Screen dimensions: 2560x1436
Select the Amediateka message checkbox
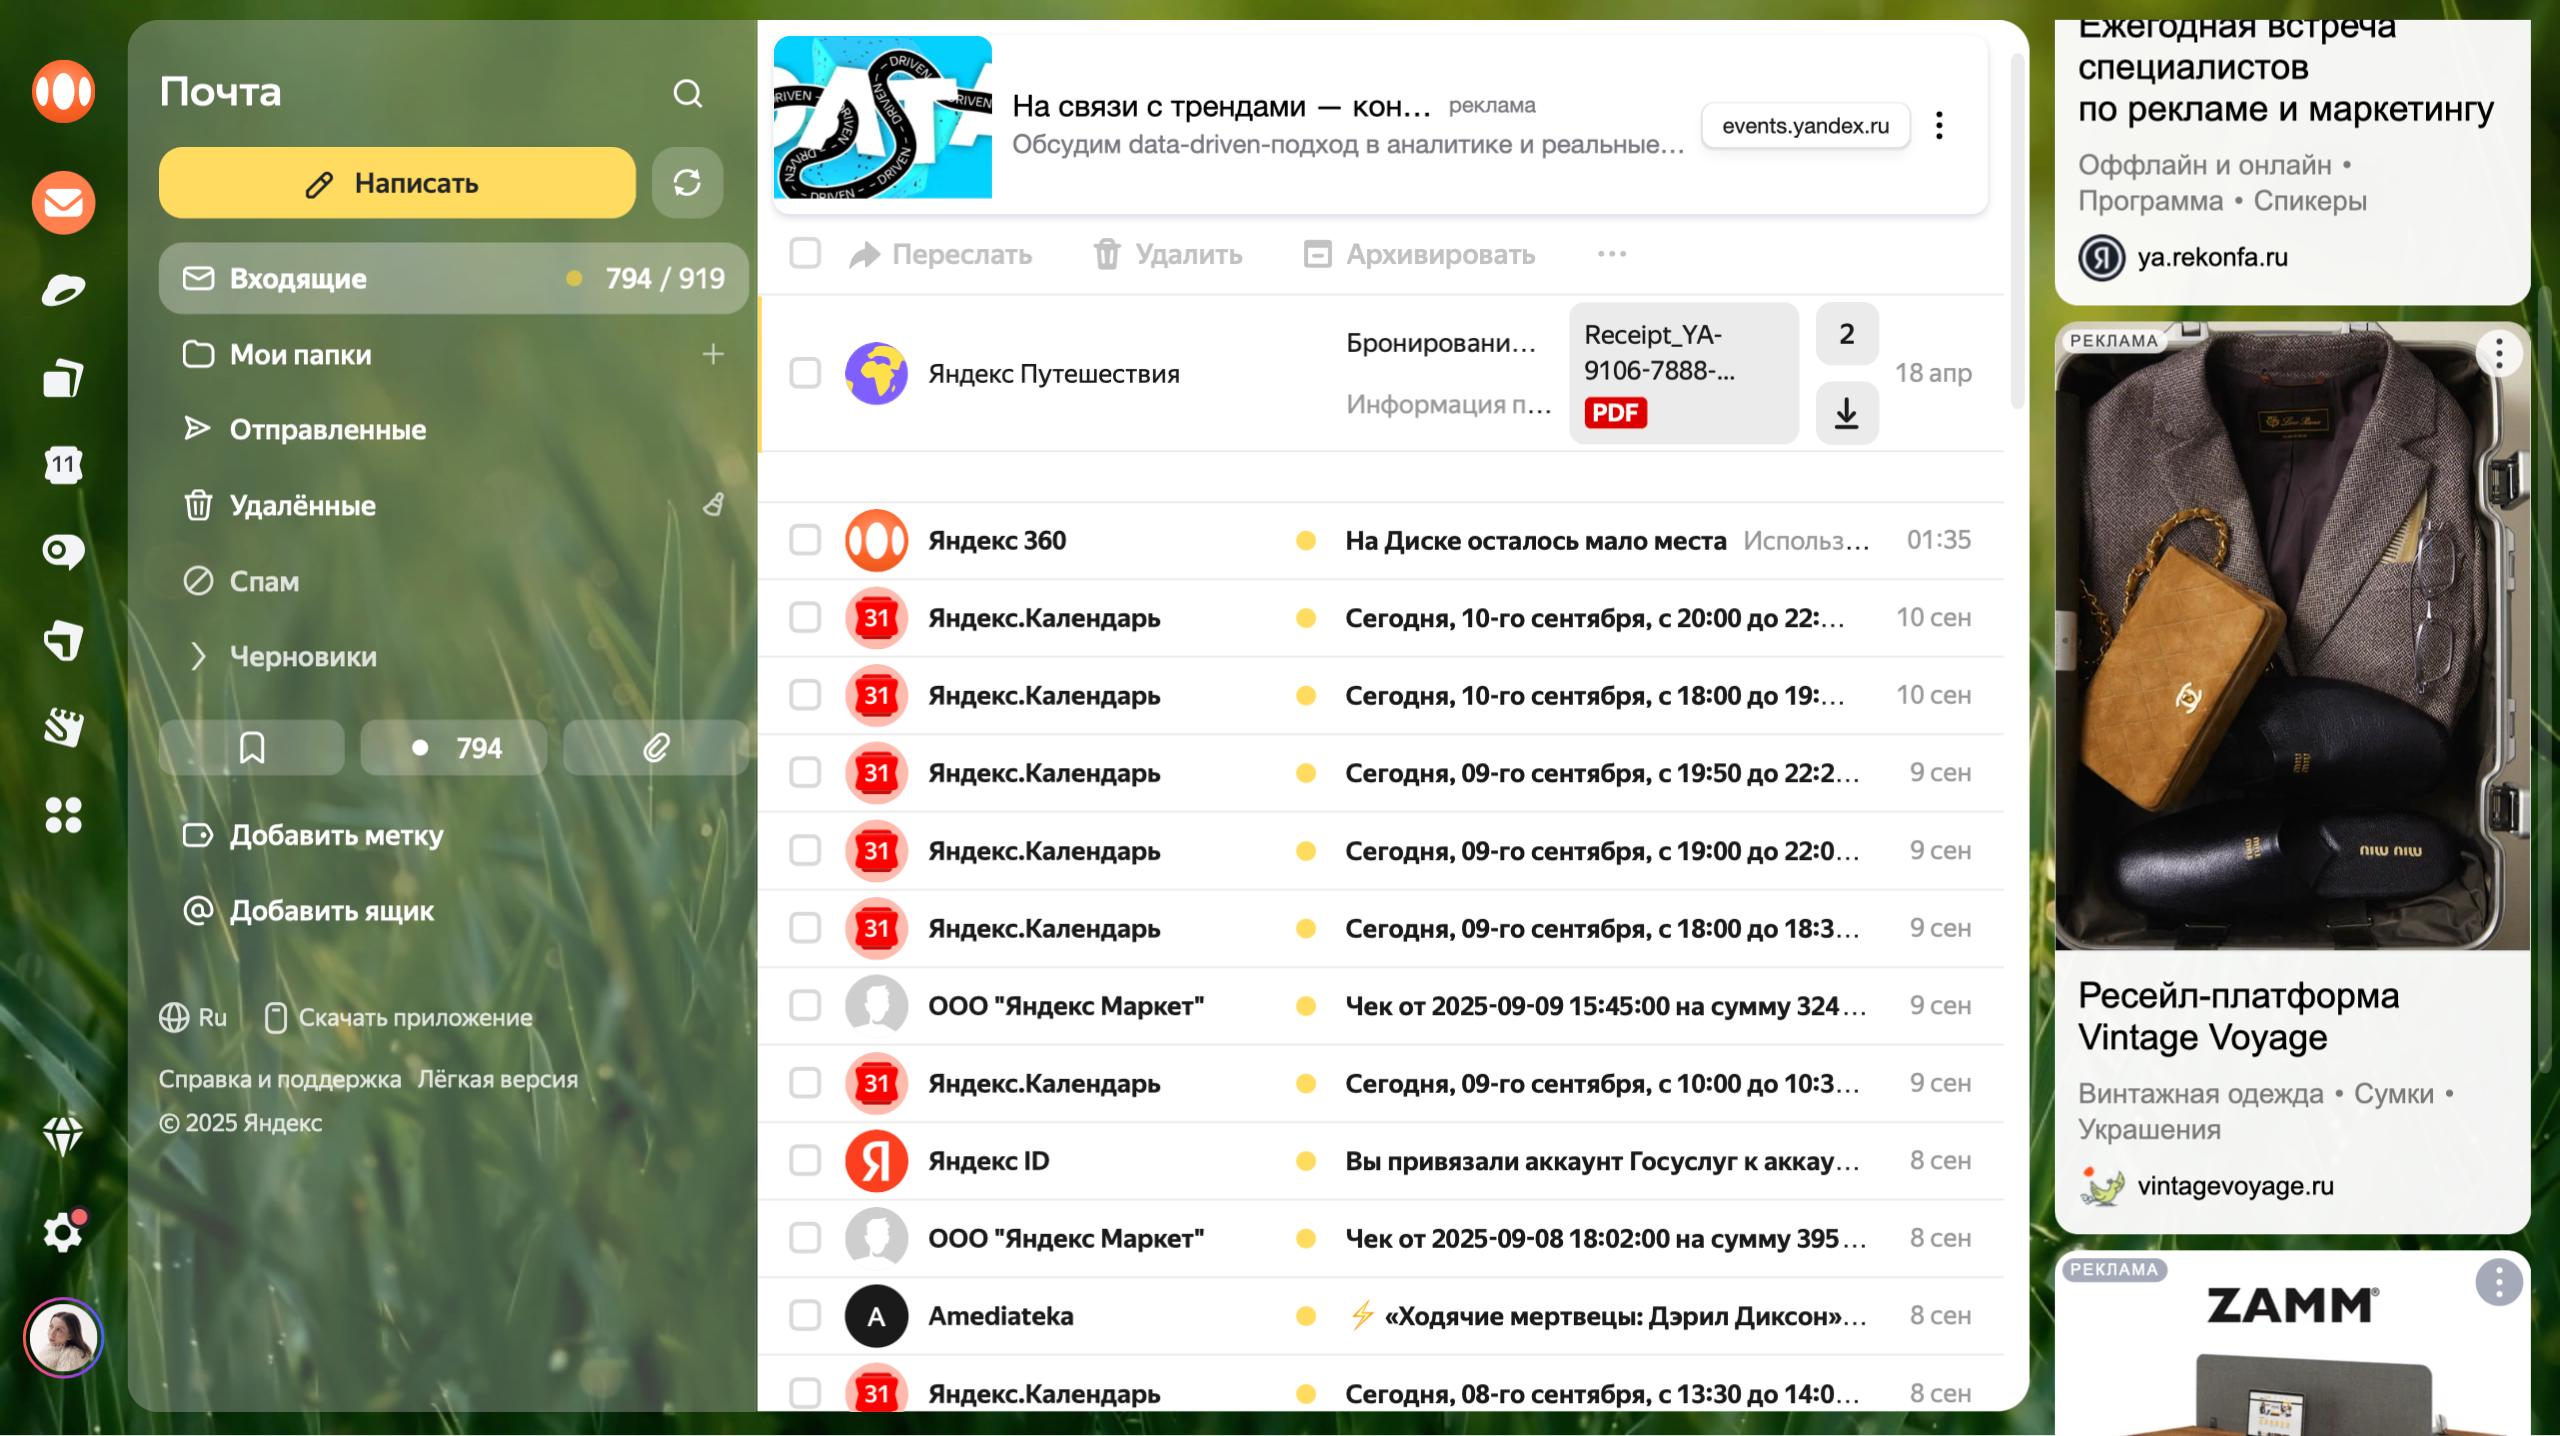pos(805,1316)
